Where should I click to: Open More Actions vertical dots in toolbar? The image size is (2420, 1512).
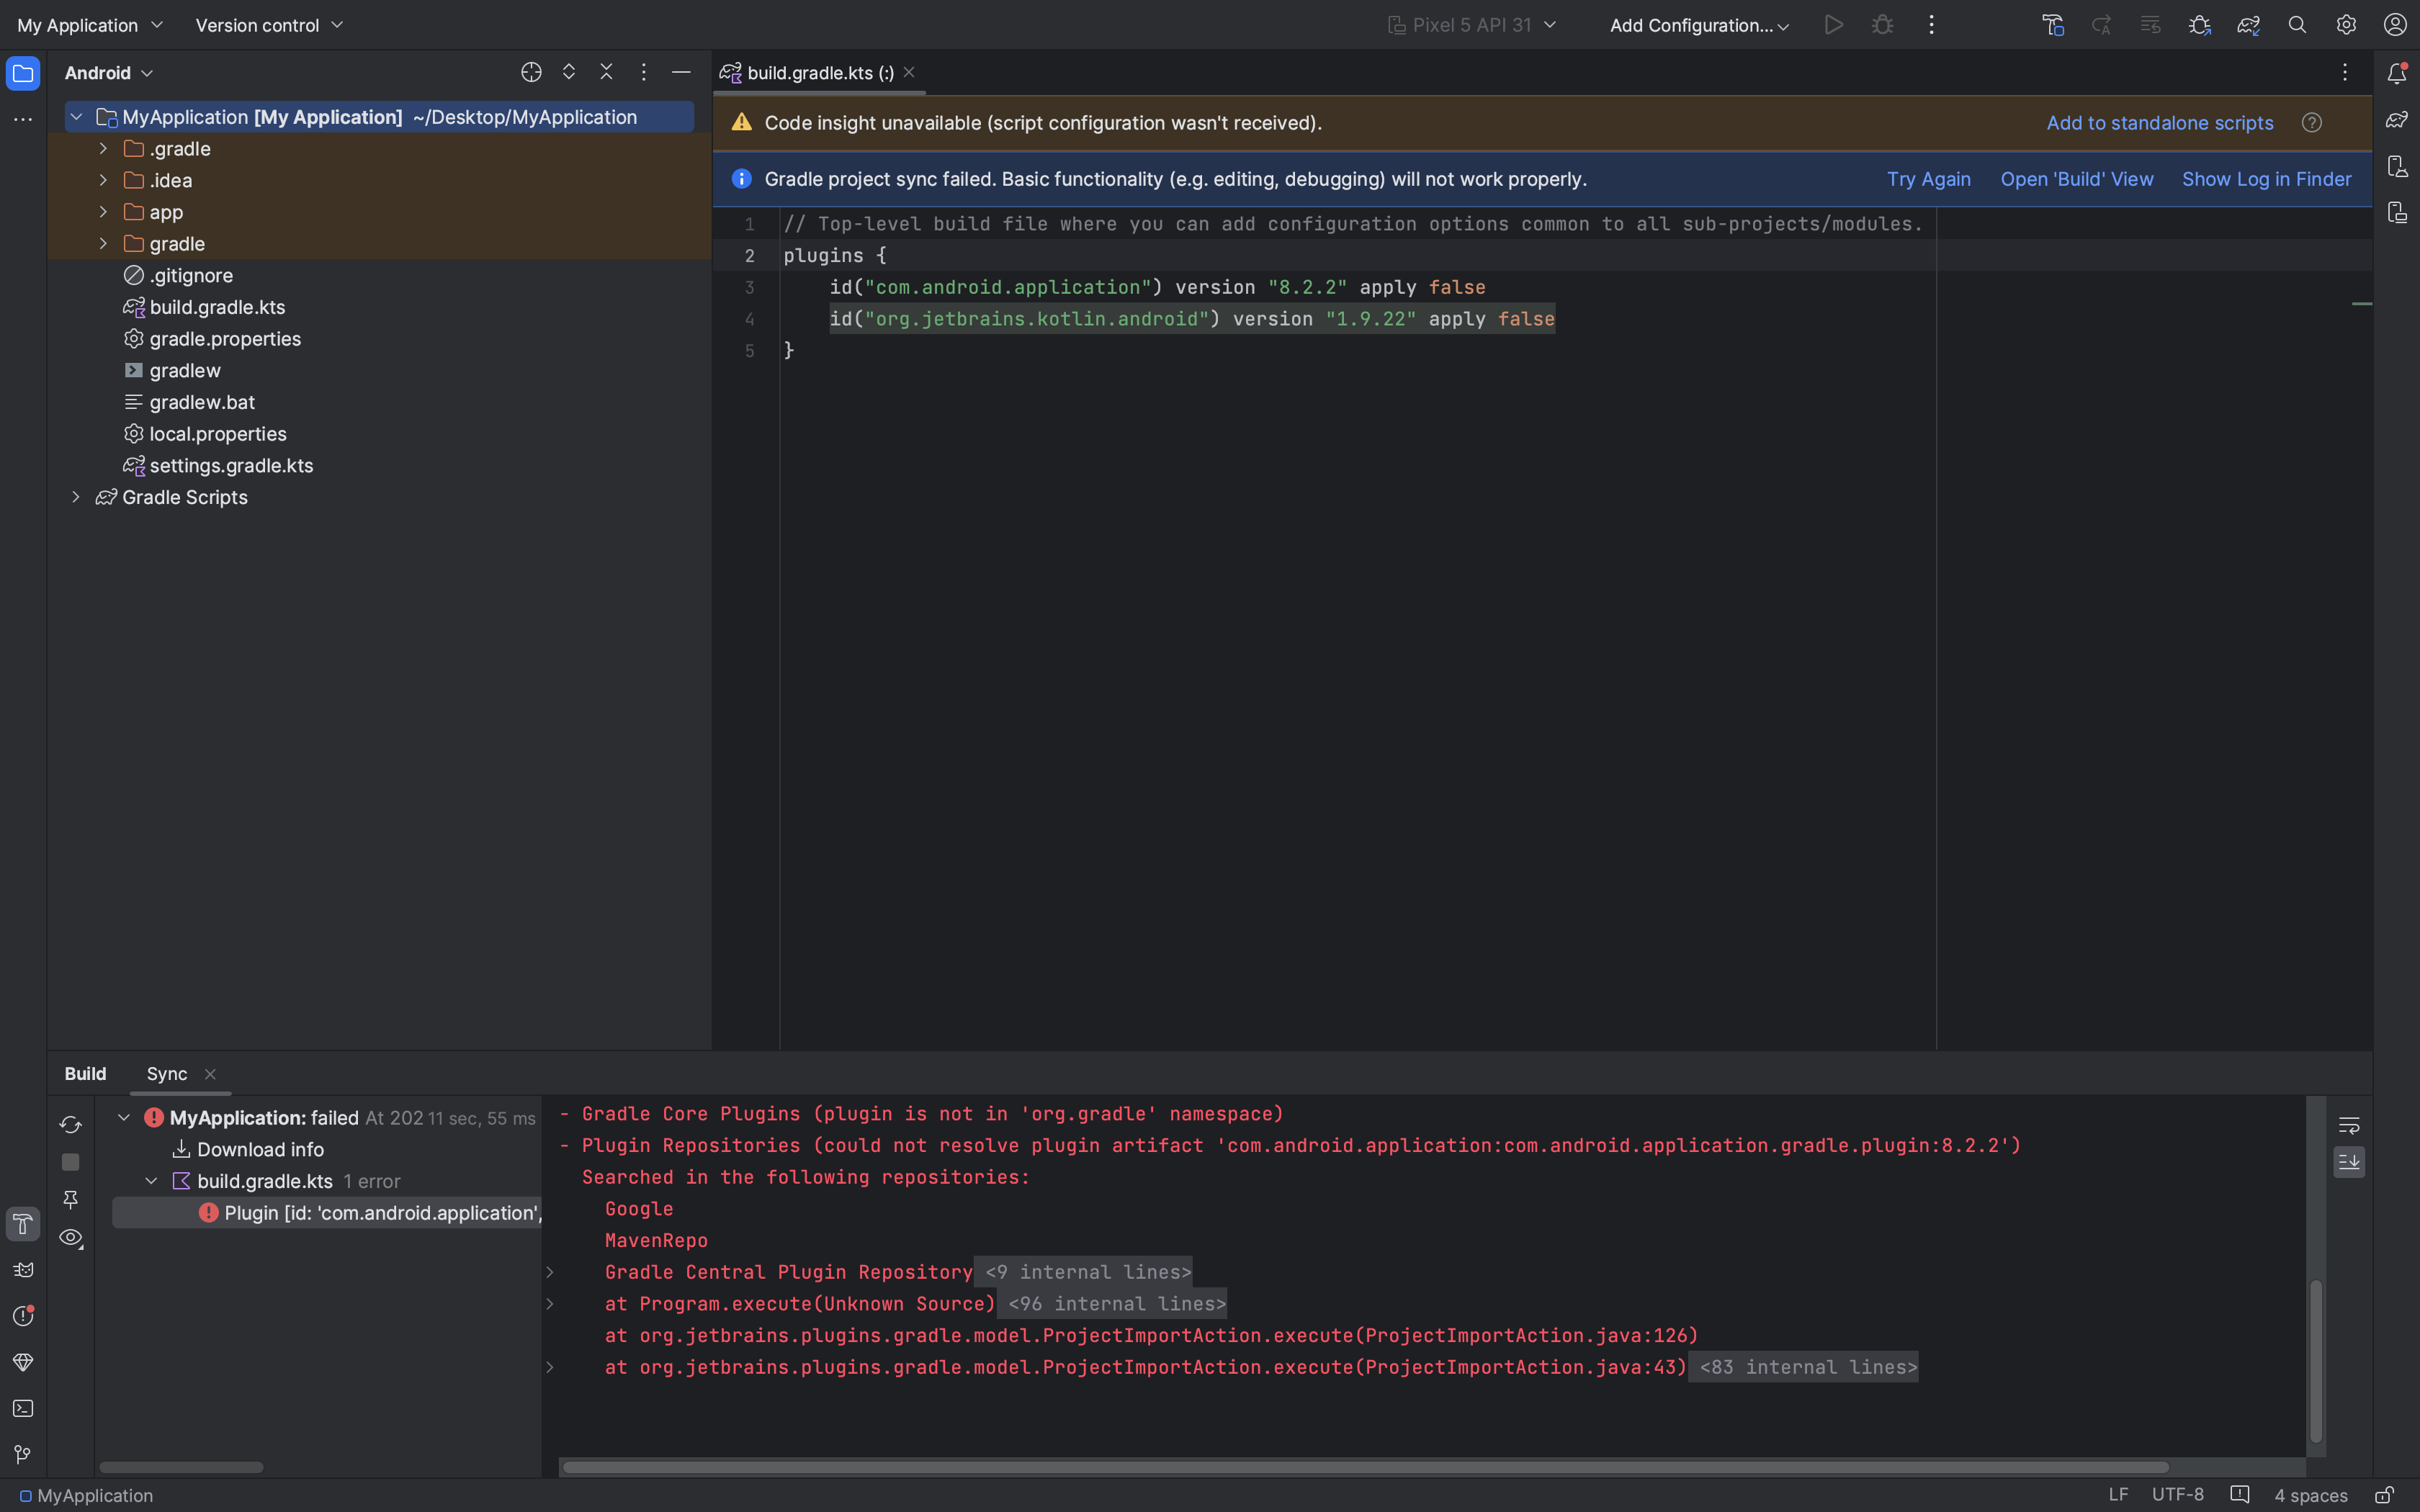point(1931,25)
